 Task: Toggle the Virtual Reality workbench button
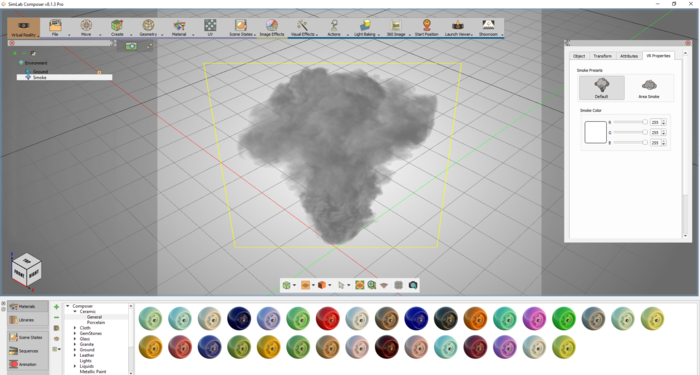(24, 28)
